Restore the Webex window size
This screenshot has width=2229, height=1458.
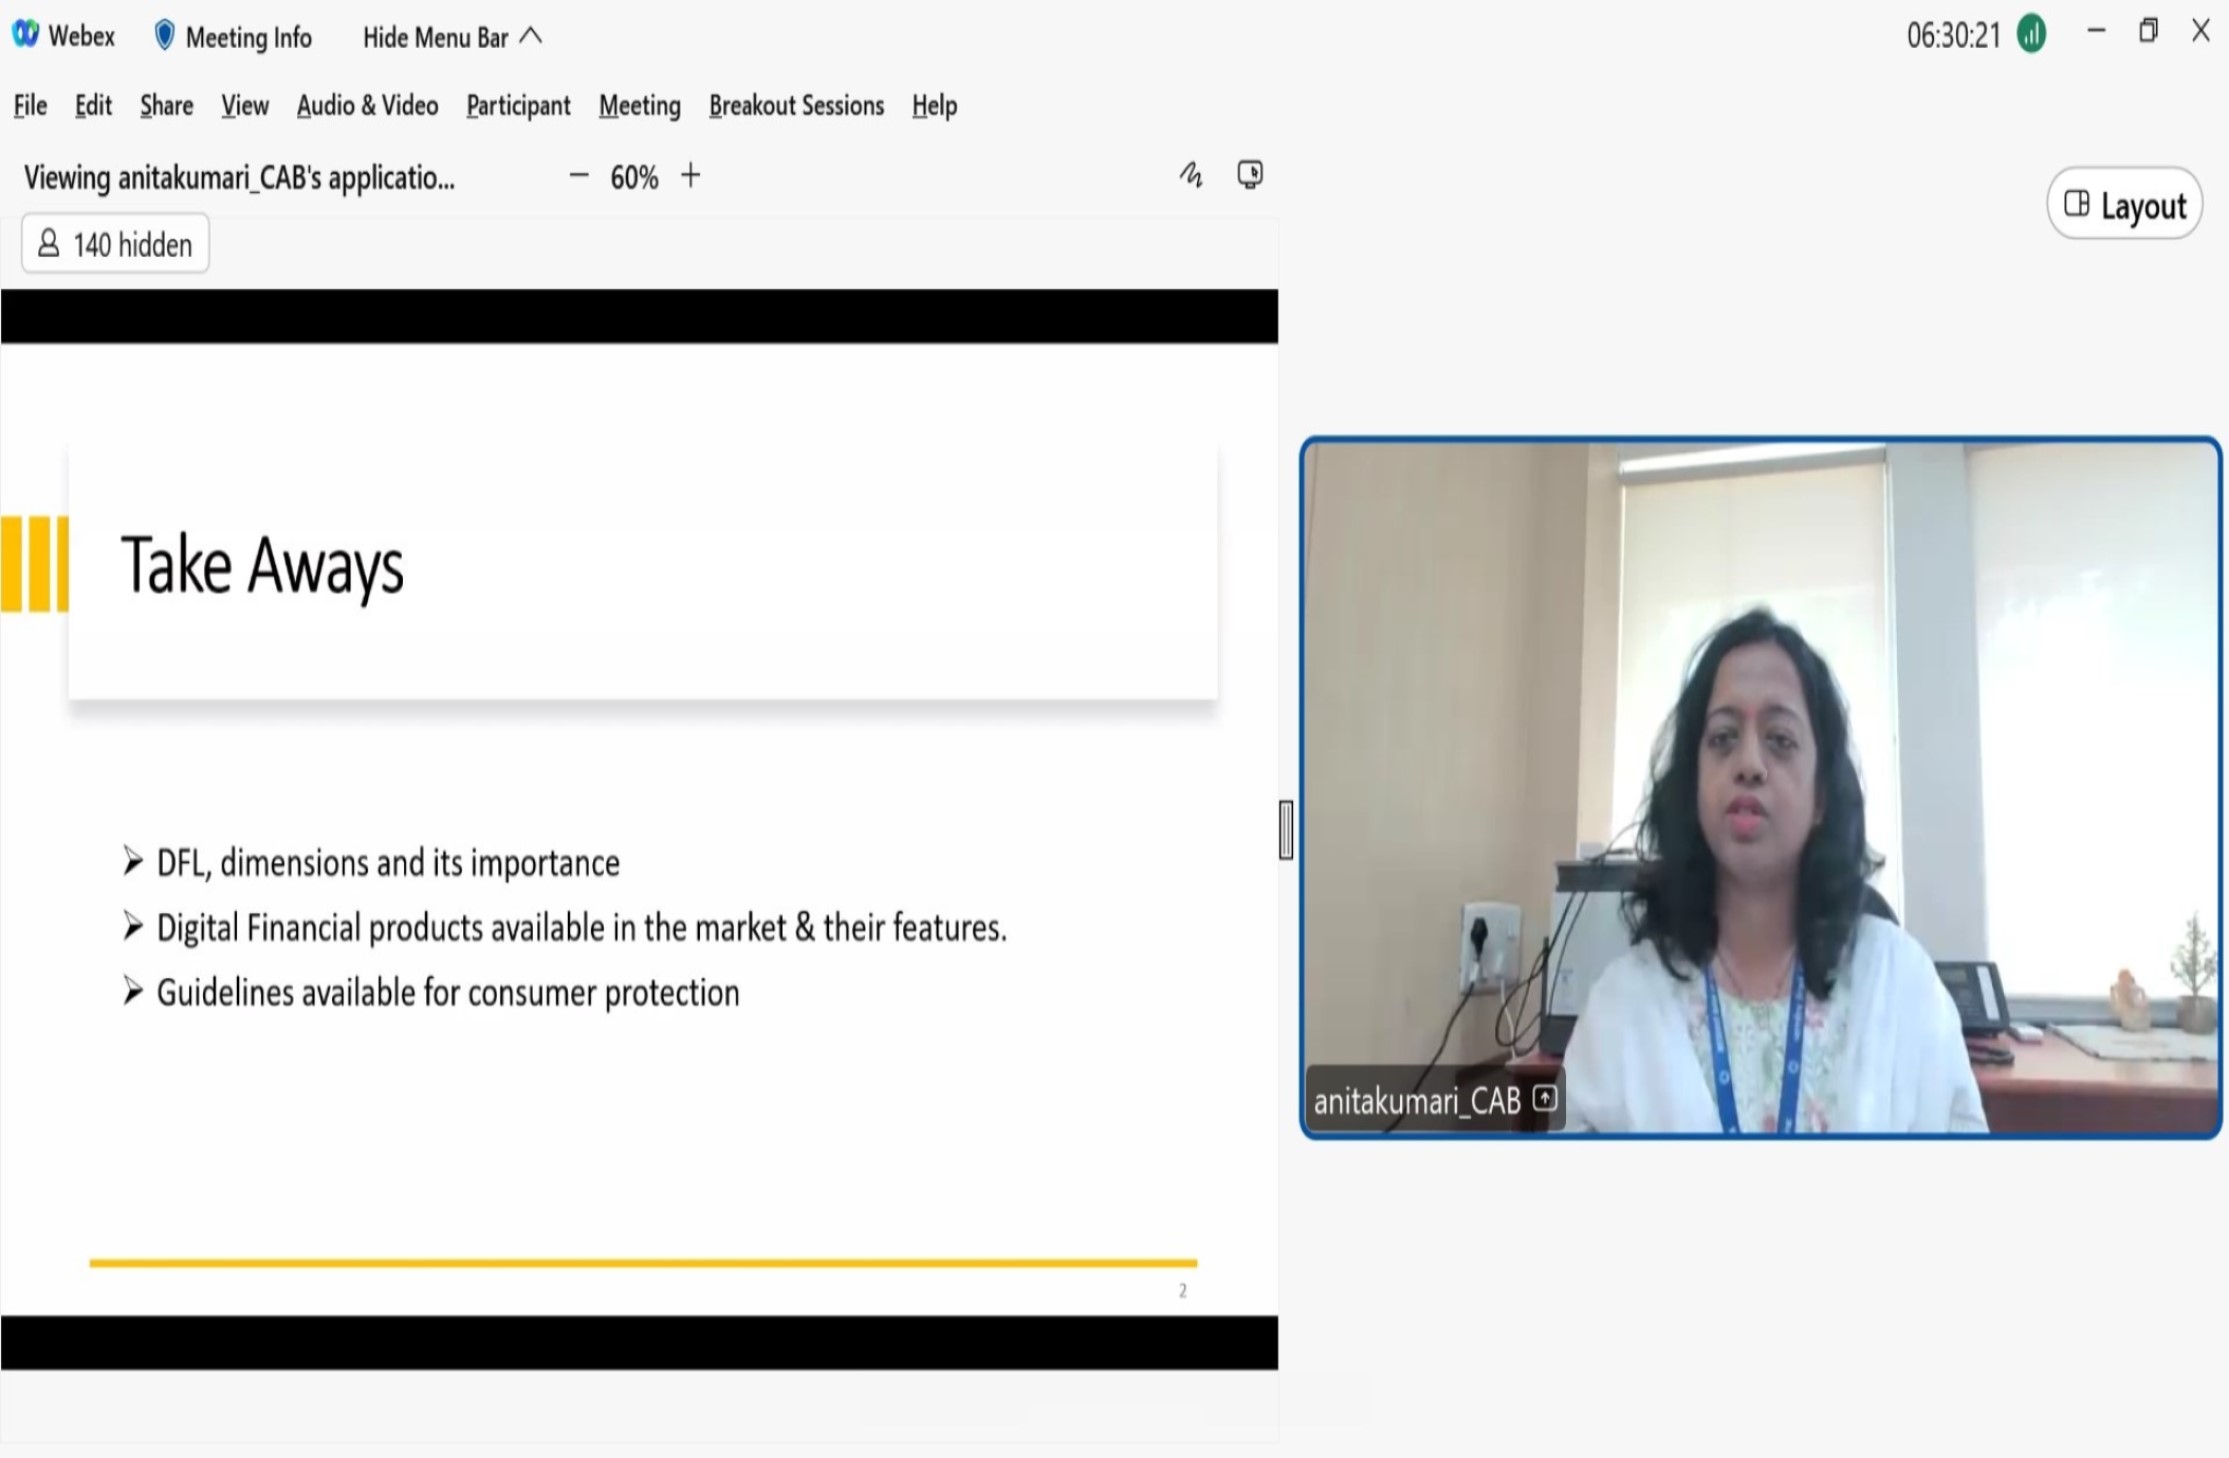(2147, 32)
